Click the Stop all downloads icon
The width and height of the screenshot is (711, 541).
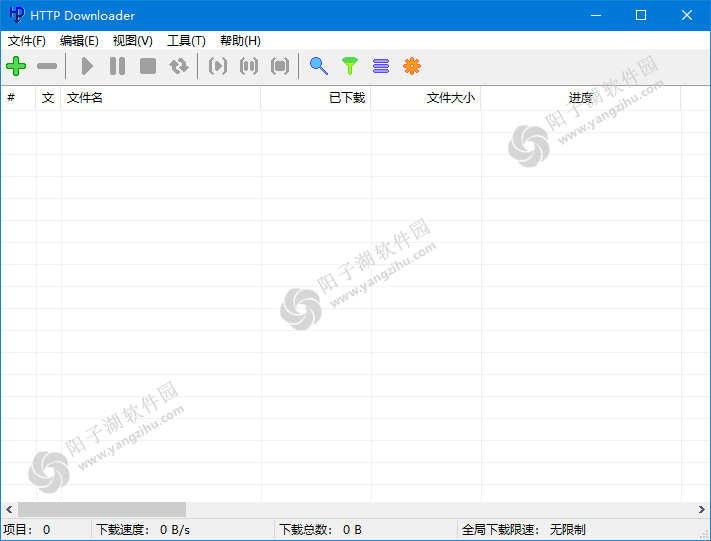pos(280,66)
